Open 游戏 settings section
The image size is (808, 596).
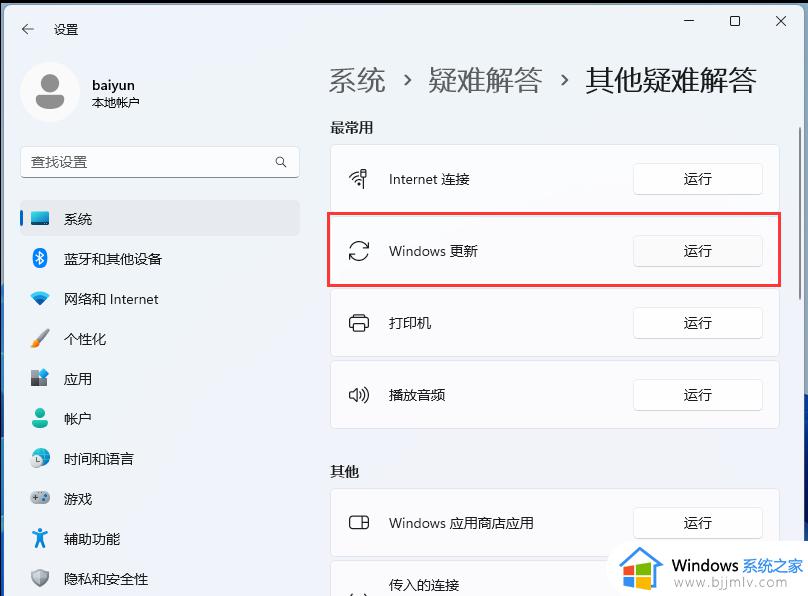click(x=160, y=498)
